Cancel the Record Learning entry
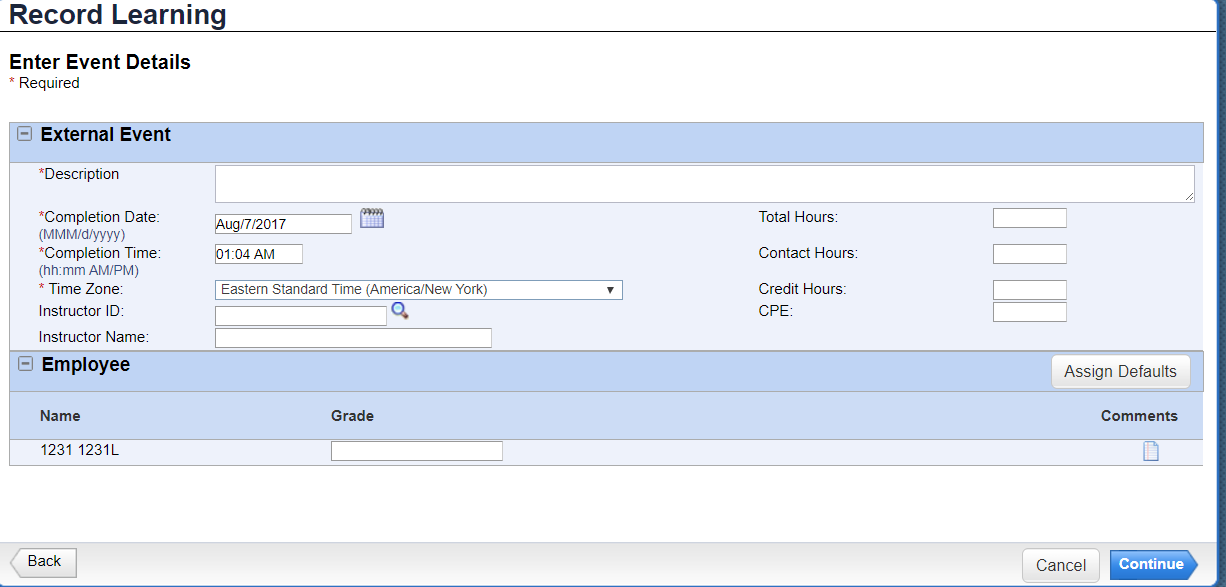Screen dimensions: 1226x587 click(x=1061, y=565)
